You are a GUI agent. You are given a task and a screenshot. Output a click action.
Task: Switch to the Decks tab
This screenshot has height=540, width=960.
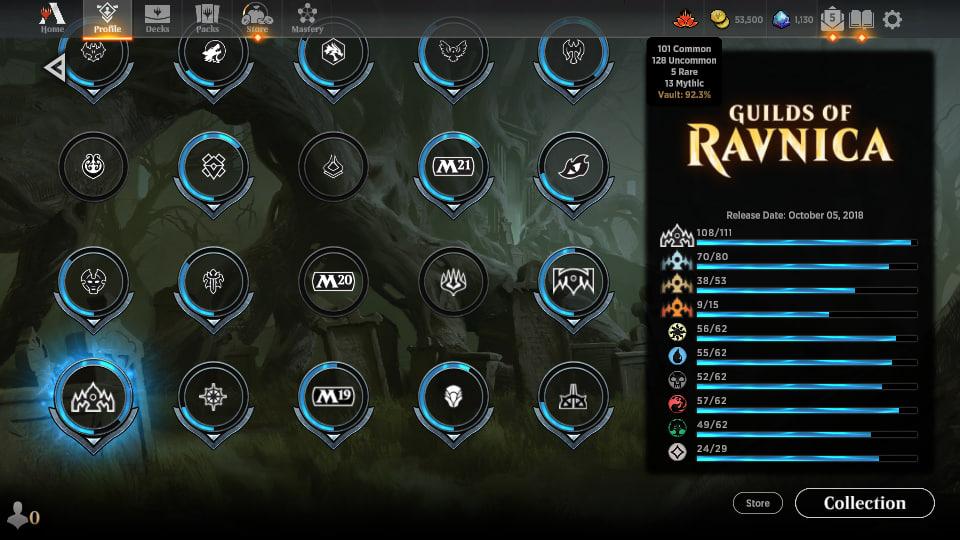click(157, 18)
